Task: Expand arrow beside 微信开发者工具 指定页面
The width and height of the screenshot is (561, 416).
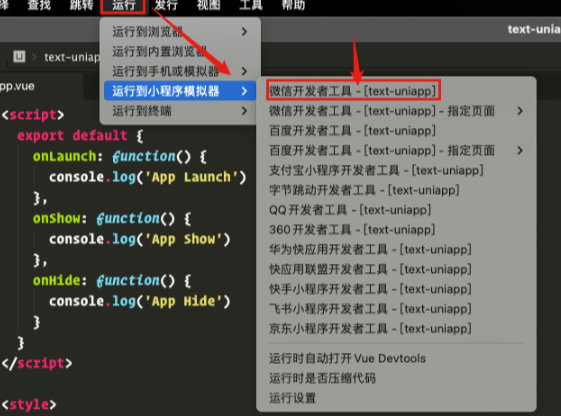Action: 520,111
